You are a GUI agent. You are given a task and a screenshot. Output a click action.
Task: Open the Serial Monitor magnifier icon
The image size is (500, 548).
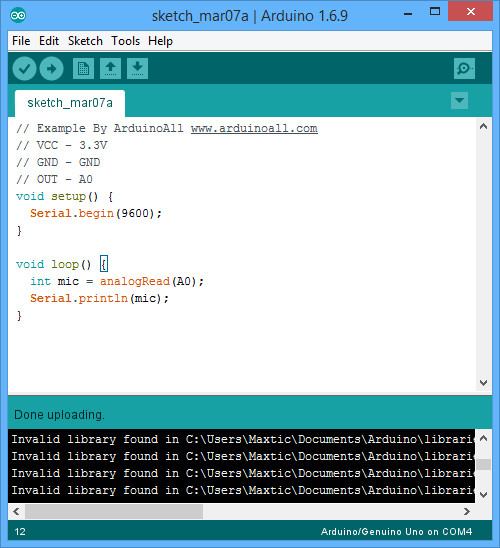click(x=464, y=68)
